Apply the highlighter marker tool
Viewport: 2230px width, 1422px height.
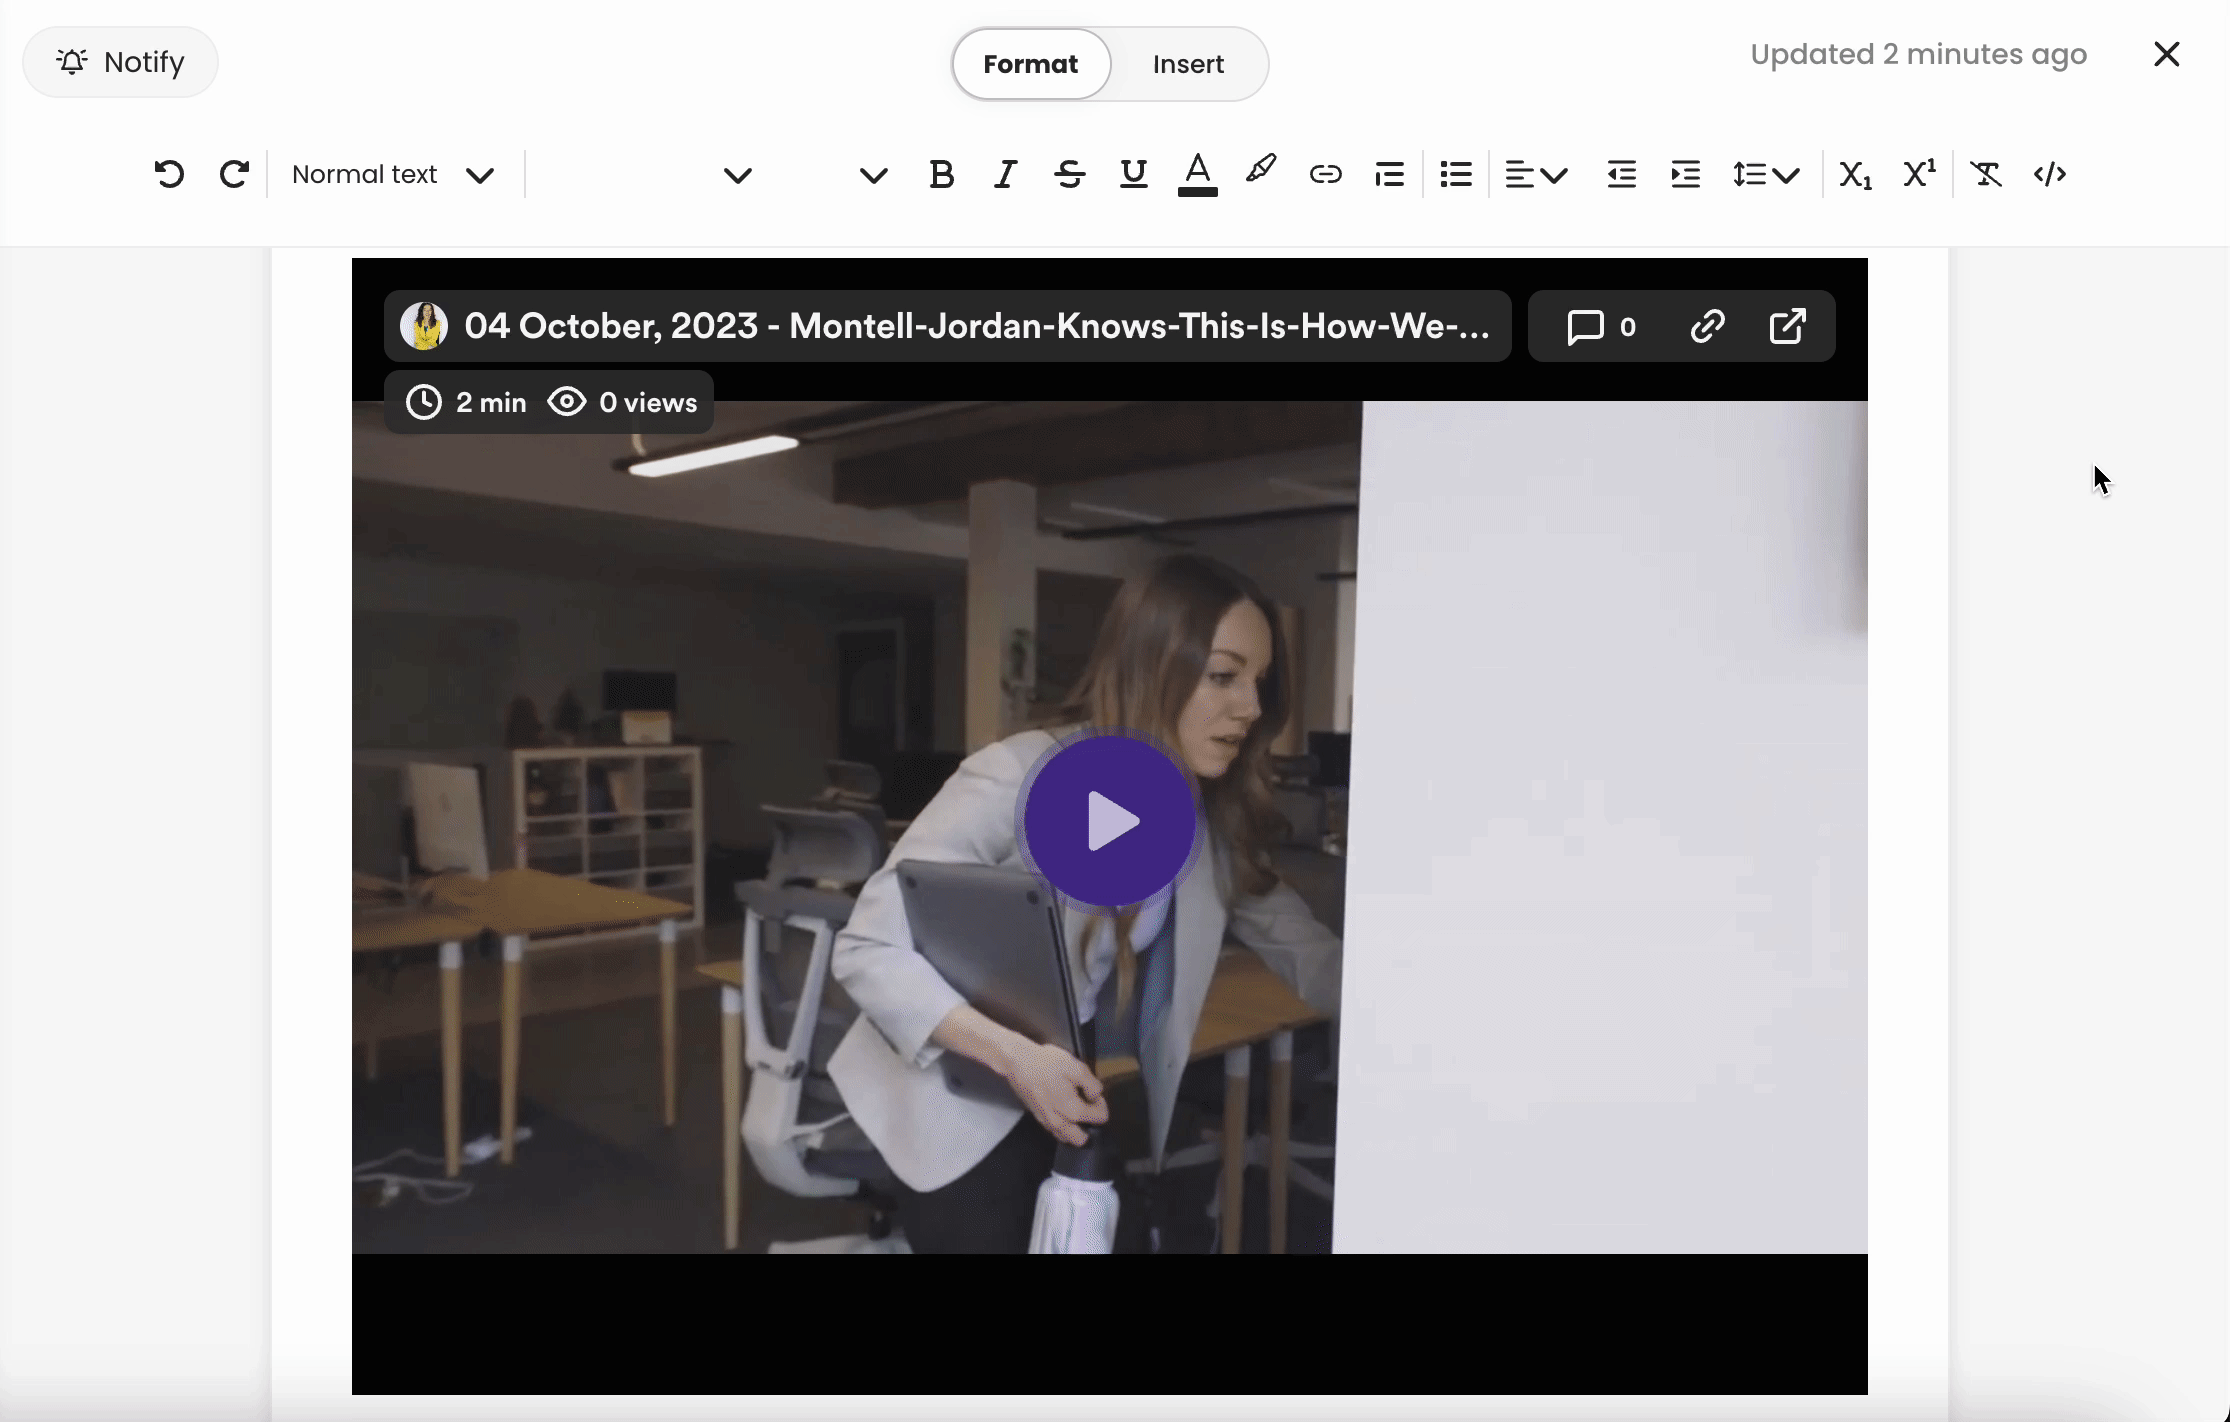[x=1261, y=170]
